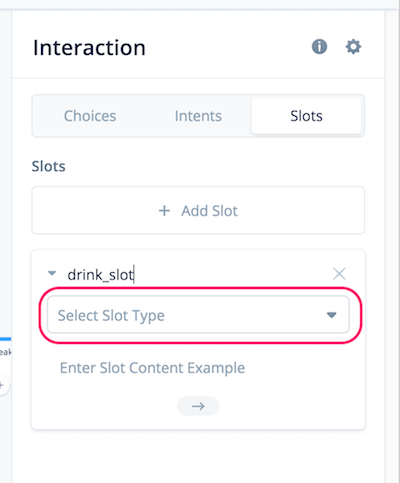
Task: Open the Interaction settings gear
Action: pos(353,47)
